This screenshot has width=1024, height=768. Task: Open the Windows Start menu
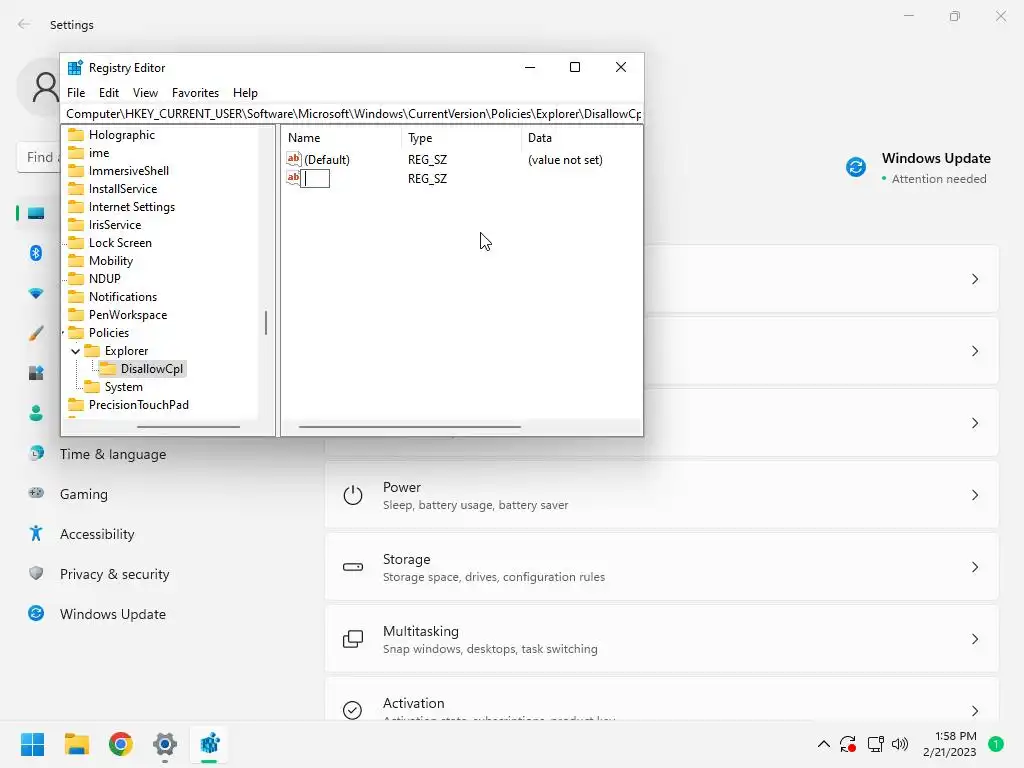click(x=32, y=744)
